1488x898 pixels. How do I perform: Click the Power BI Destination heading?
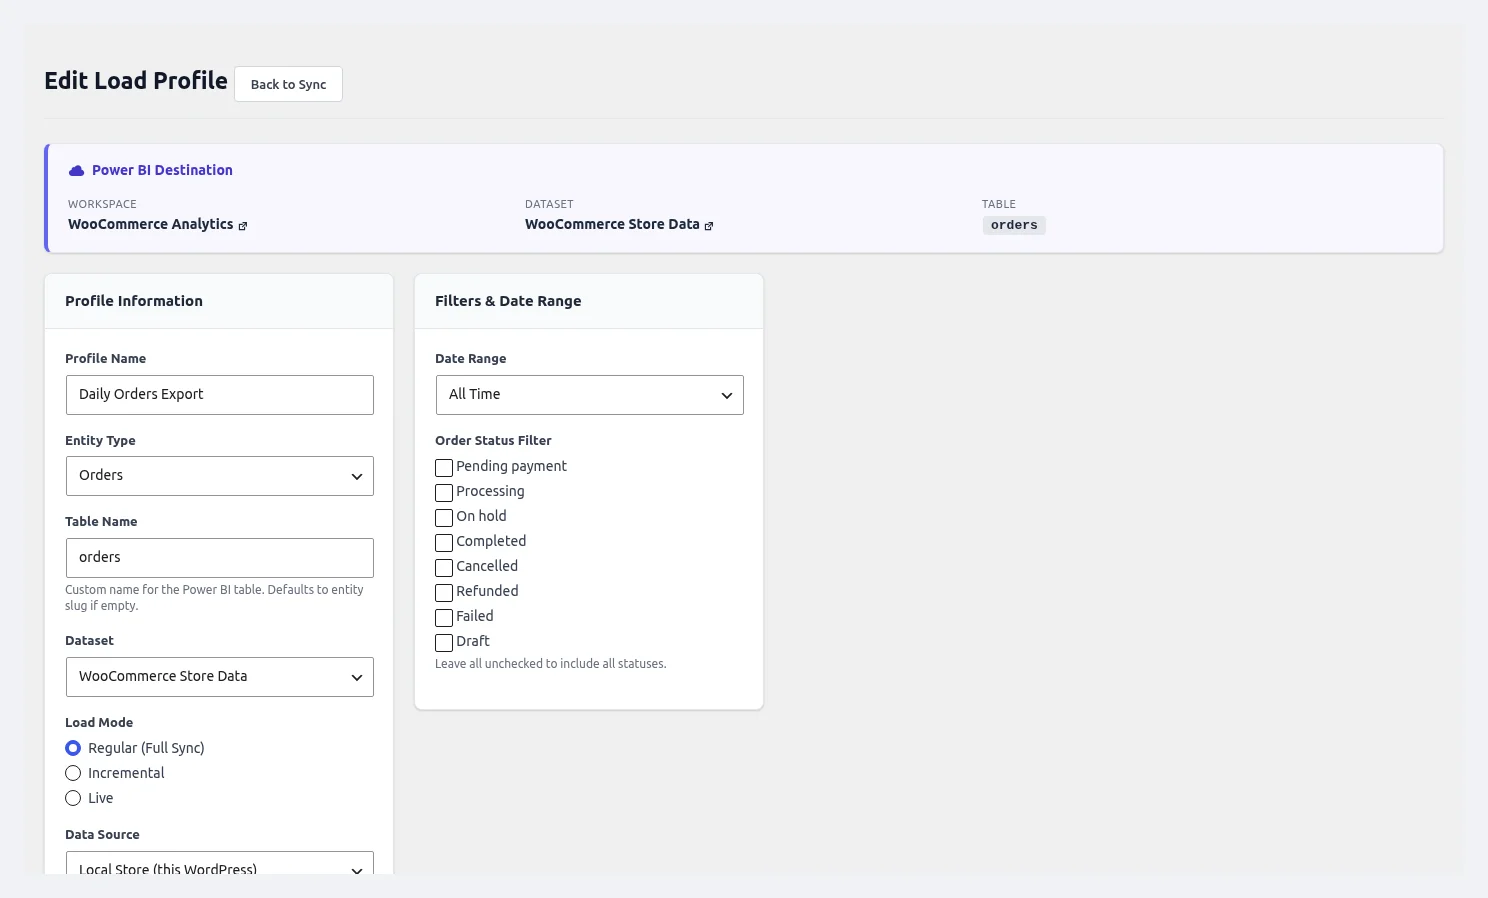pos(162,170)
